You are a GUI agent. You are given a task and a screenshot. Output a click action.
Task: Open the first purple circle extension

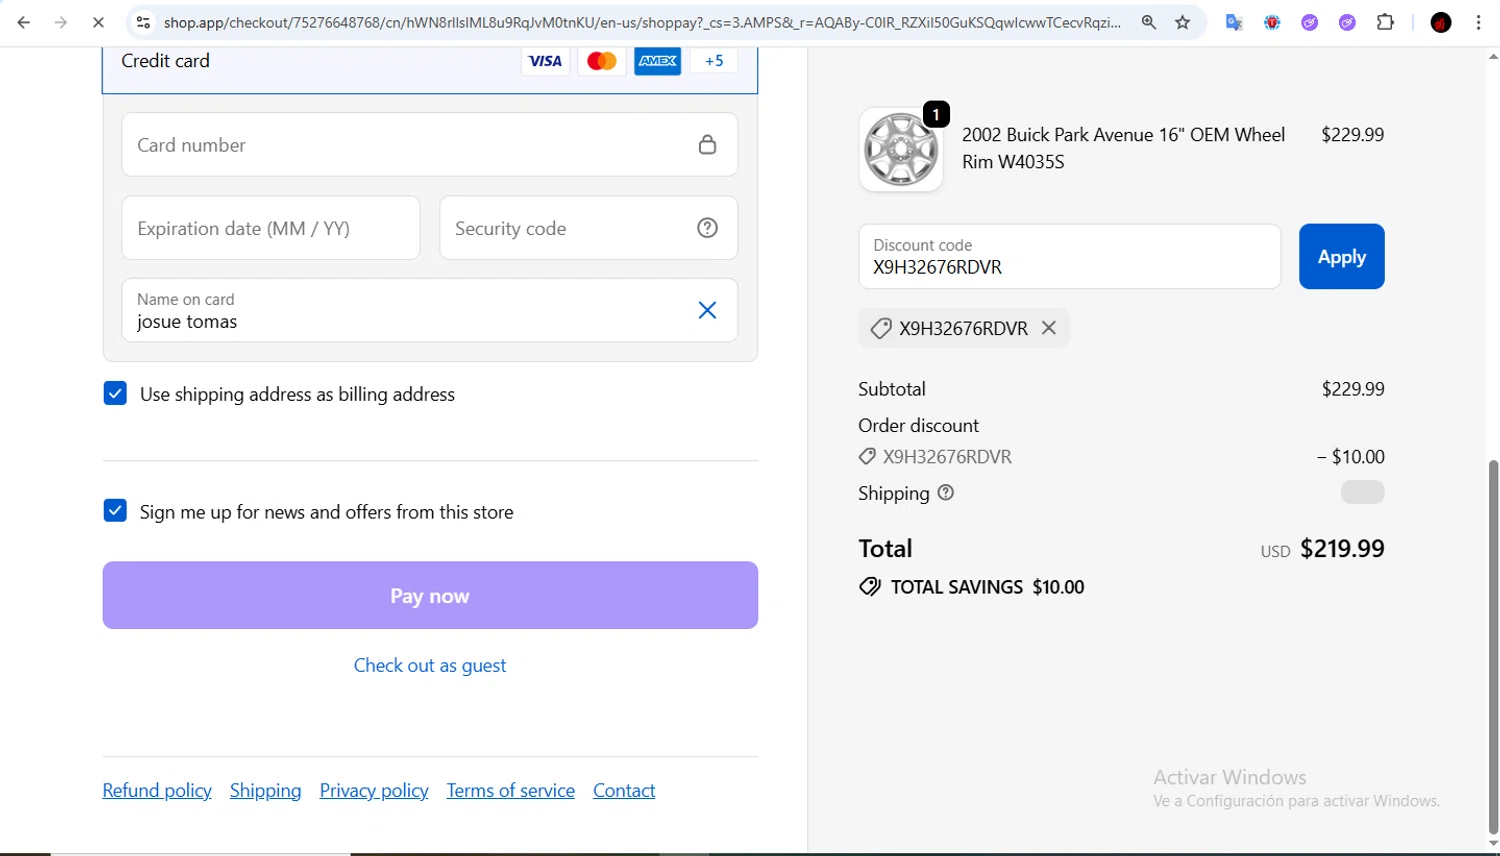[1310, 22]
